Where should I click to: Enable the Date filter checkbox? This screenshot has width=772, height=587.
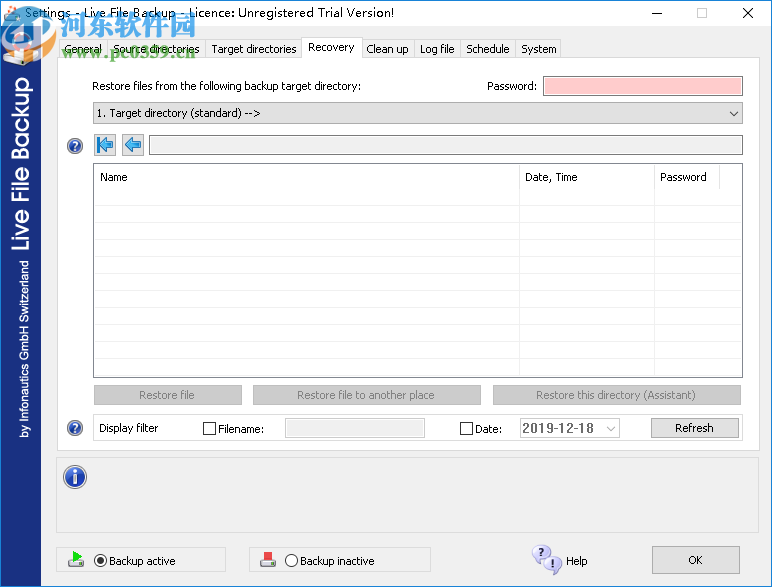point(466,428)
